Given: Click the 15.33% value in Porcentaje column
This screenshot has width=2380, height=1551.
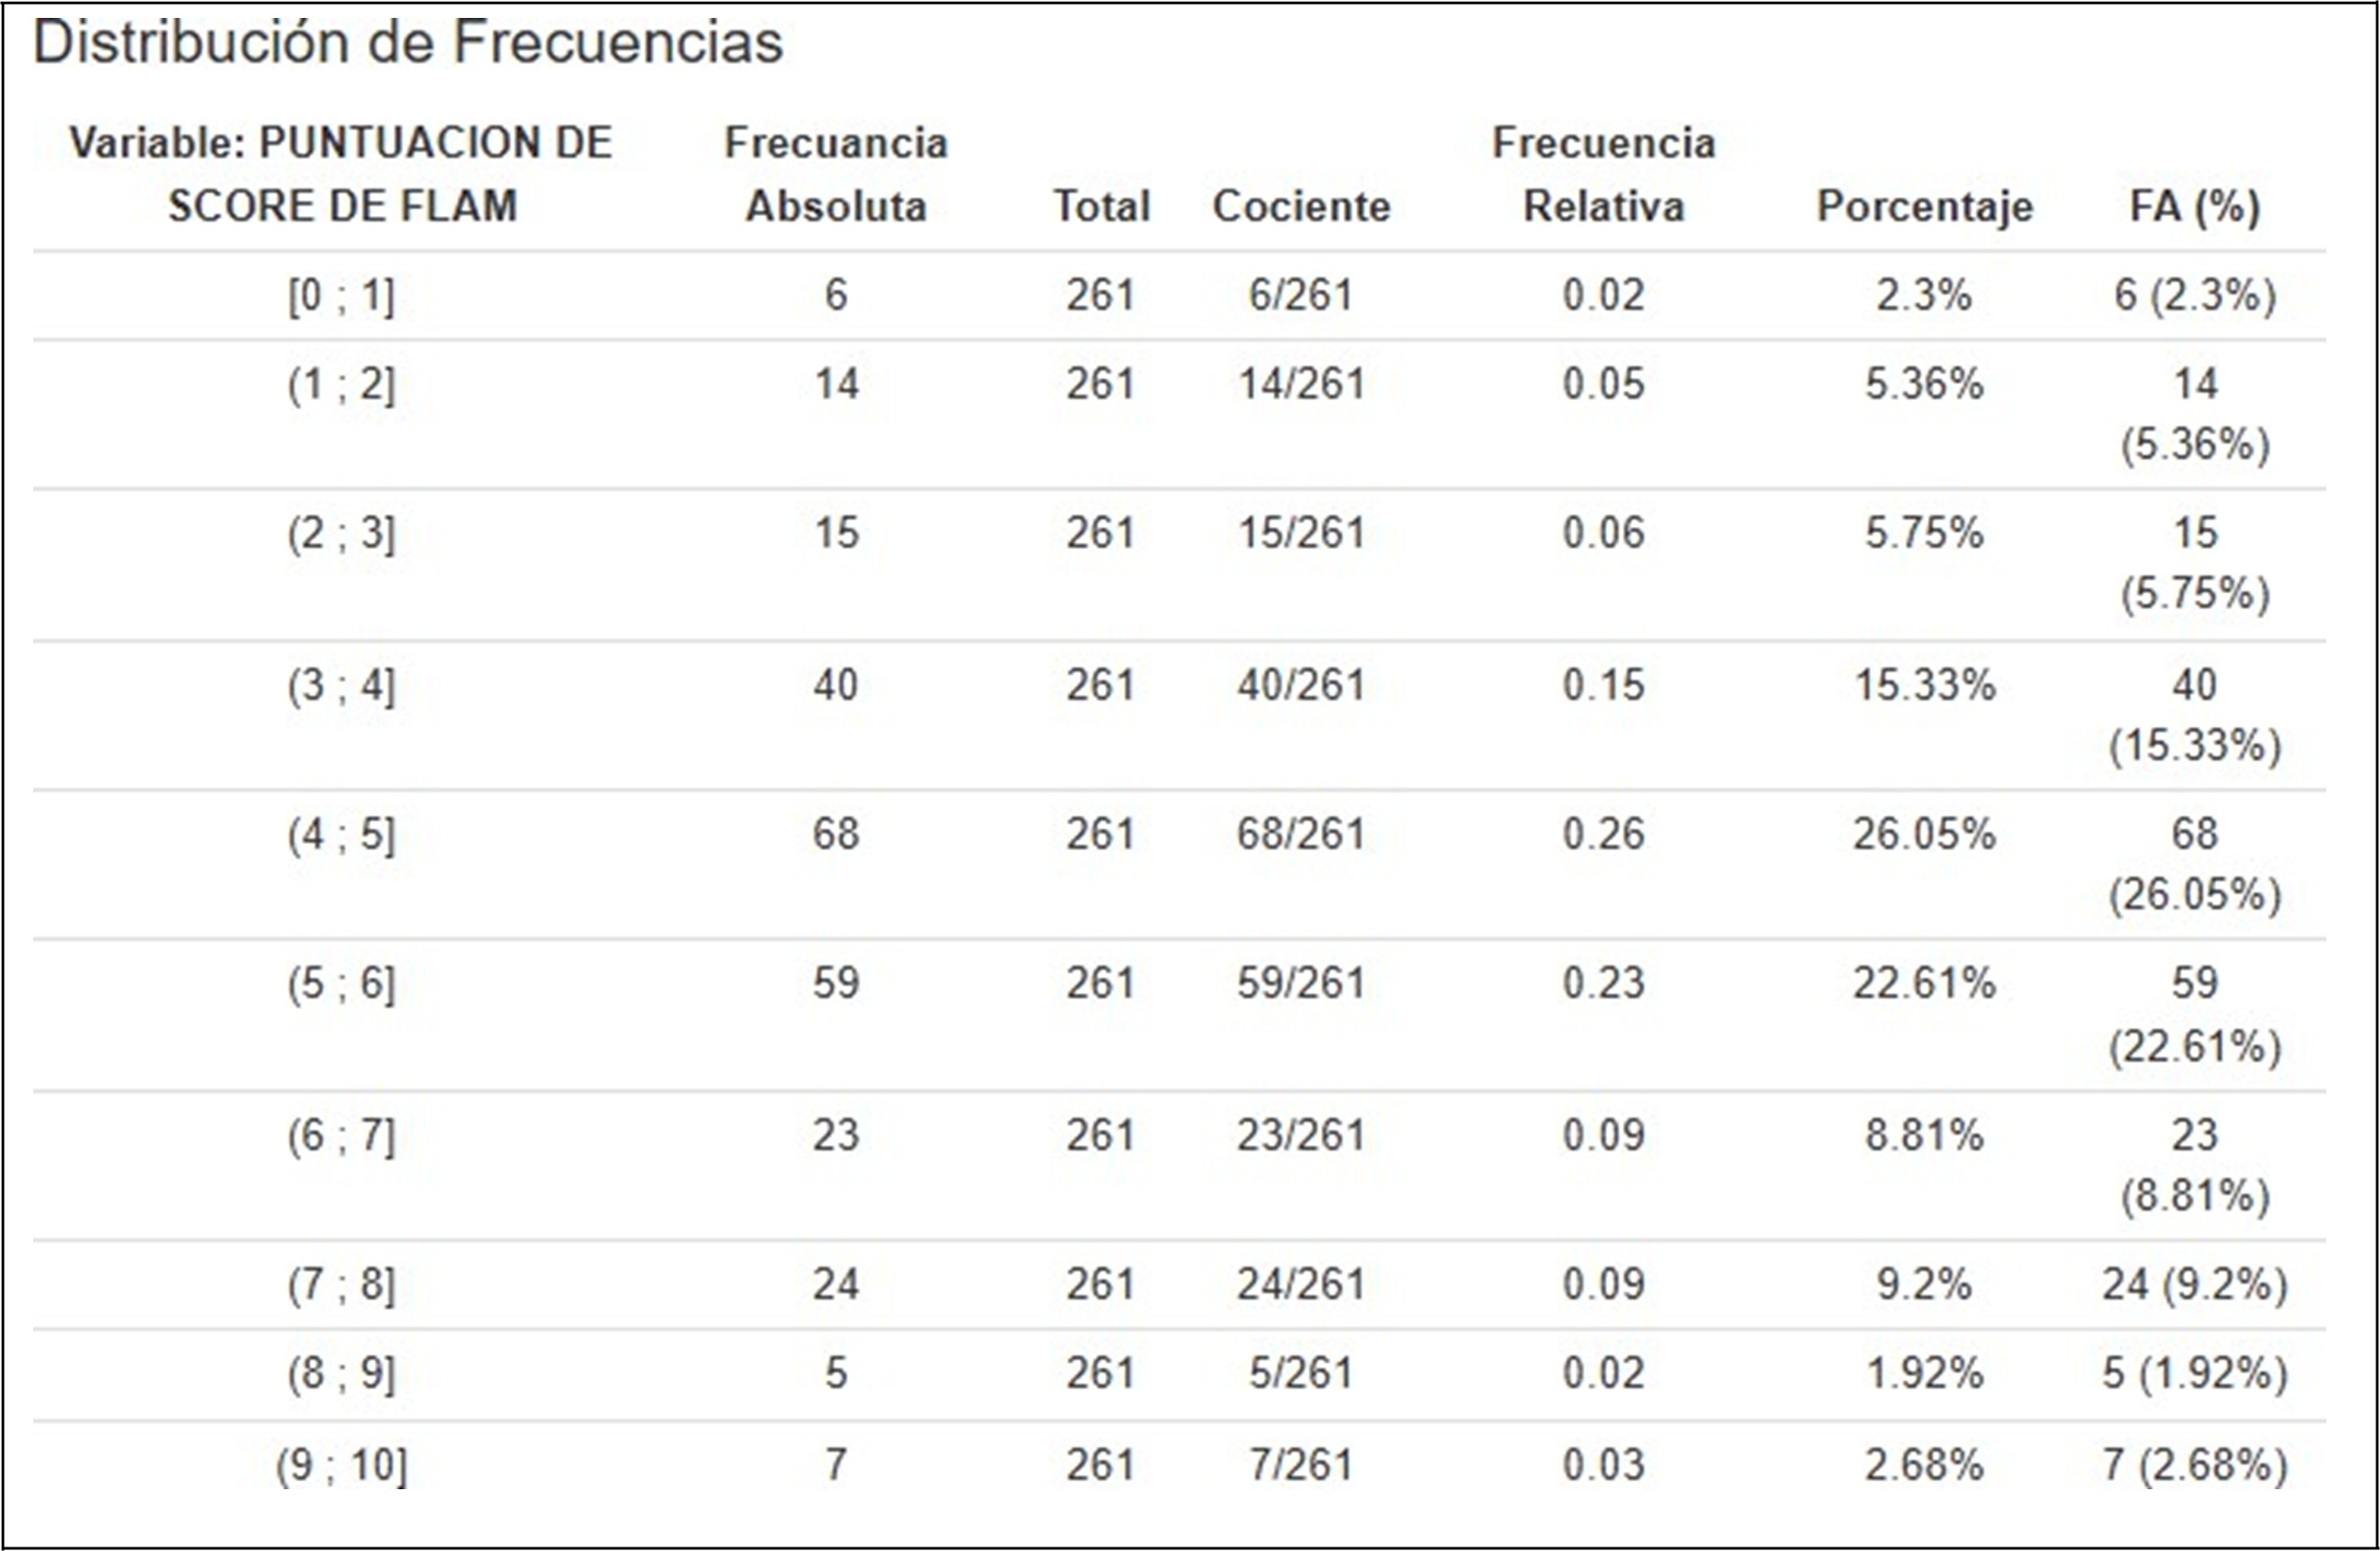Looking at the screenshot, I should (1924, 685).
